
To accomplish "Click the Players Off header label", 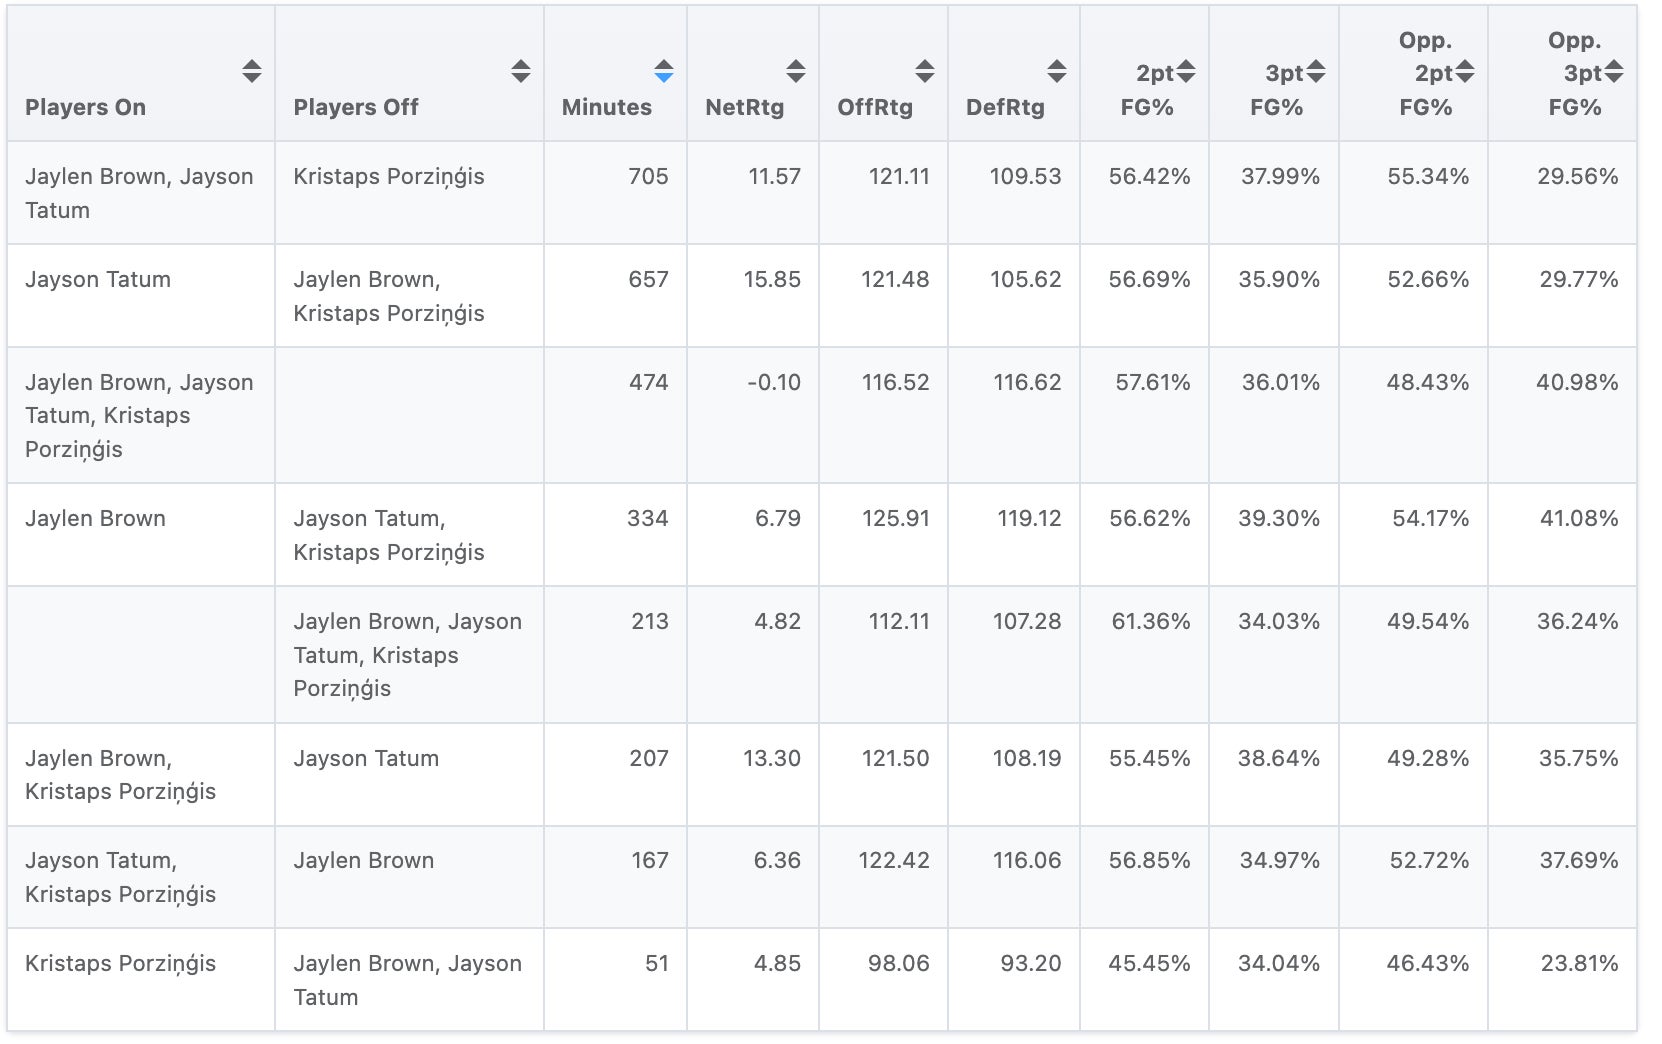I will (x=356, y=107).
